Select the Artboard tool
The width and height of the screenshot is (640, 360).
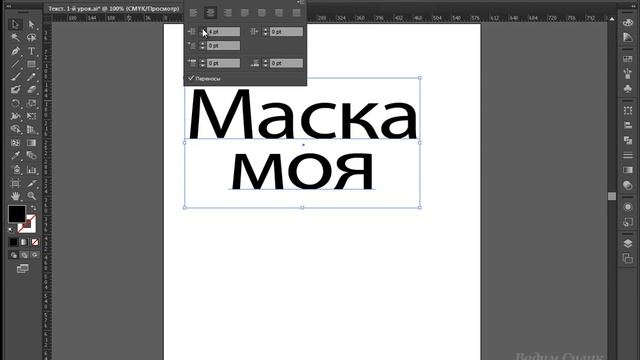[15, 183]
